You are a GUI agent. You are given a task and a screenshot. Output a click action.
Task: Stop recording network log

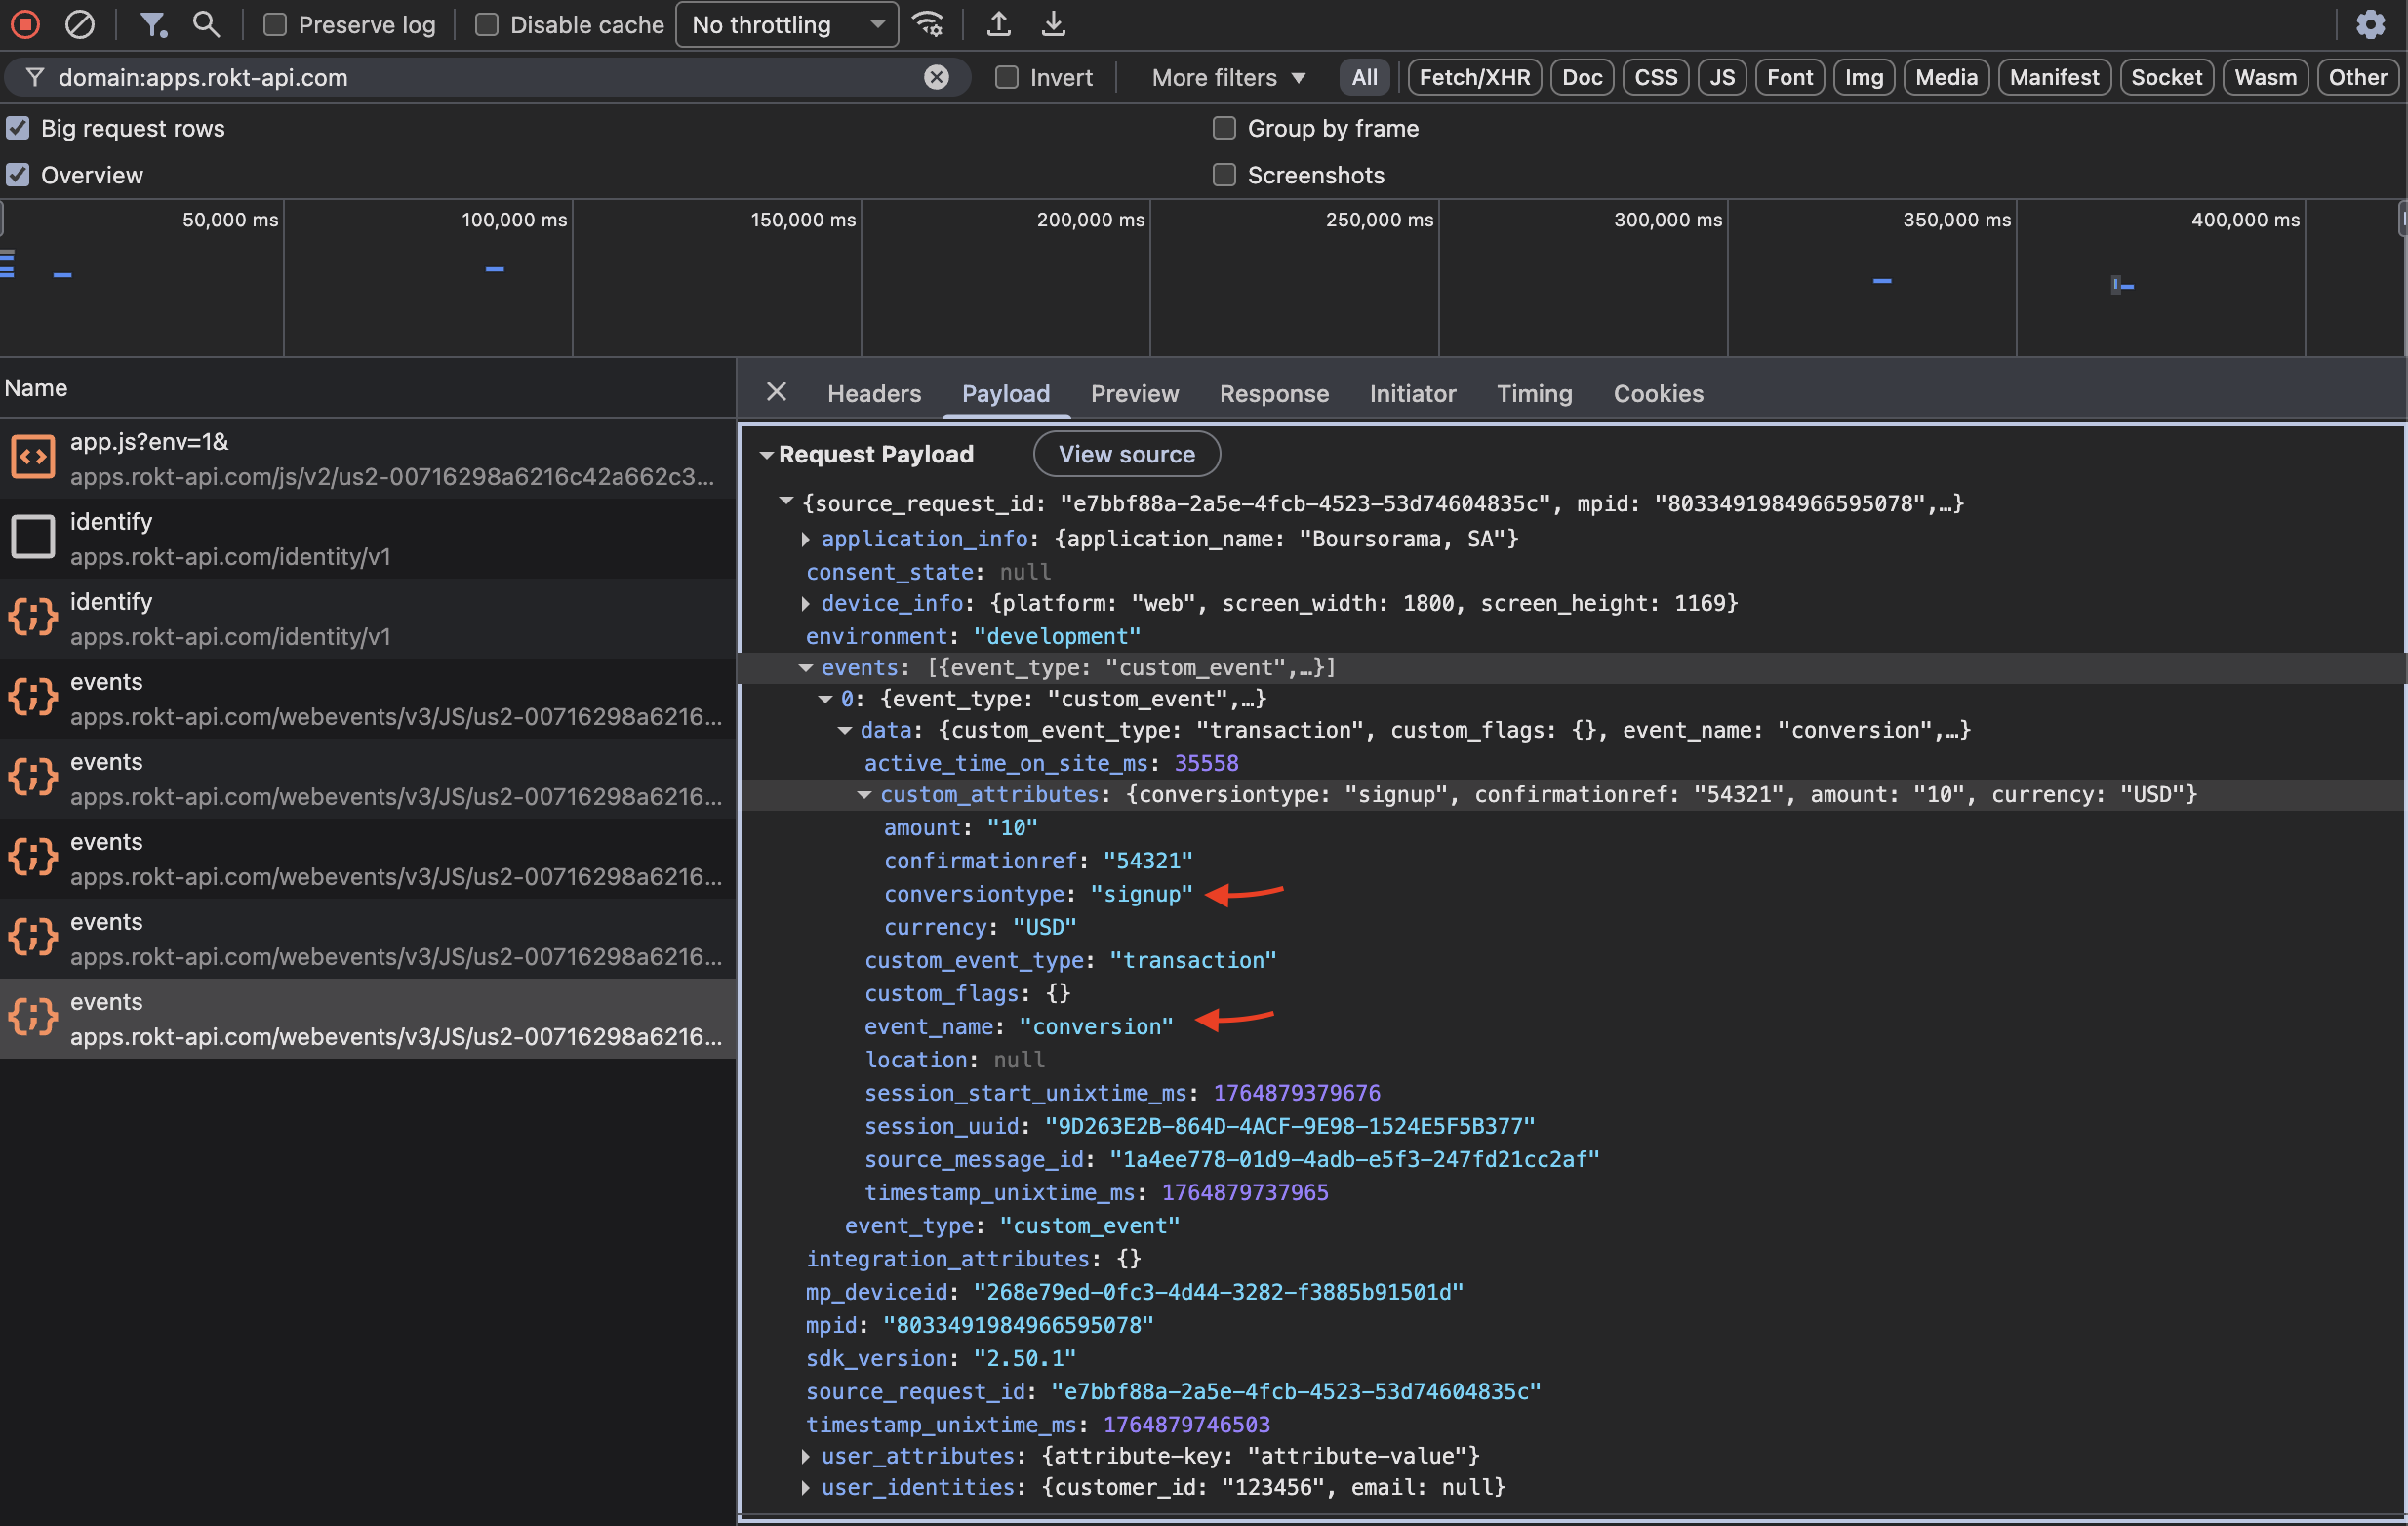24,24
